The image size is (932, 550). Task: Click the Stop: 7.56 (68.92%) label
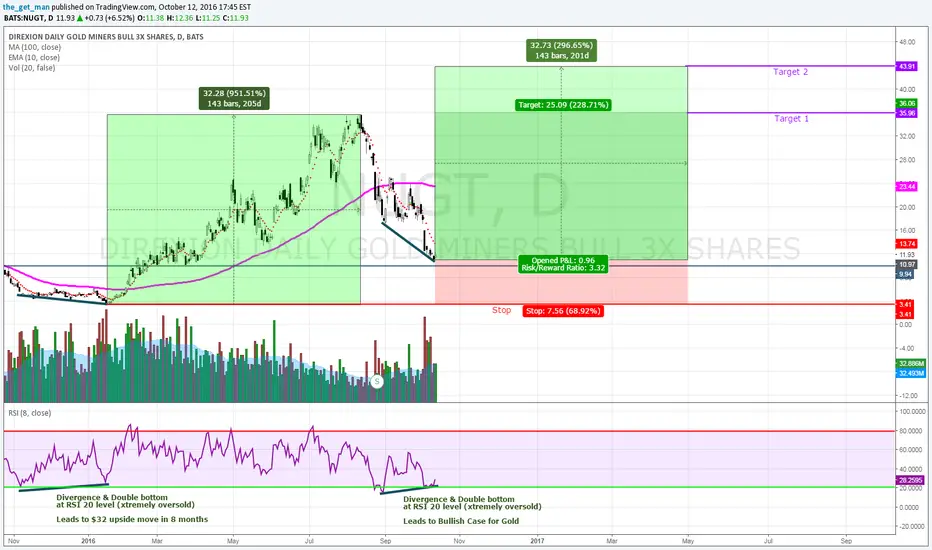(x=563, y=311)
